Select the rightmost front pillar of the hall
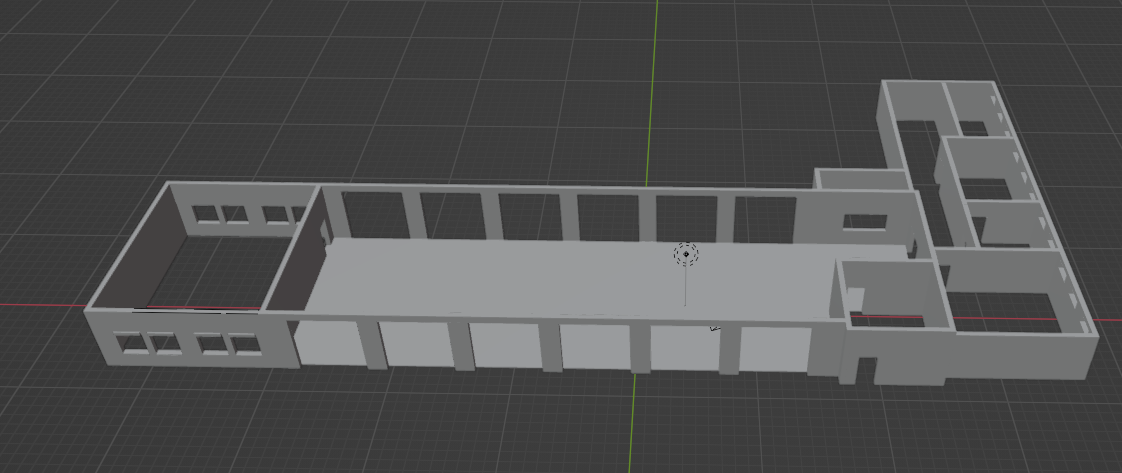Screen dimensions: 1122x473 pyautogui.click(x=729, y=350)
